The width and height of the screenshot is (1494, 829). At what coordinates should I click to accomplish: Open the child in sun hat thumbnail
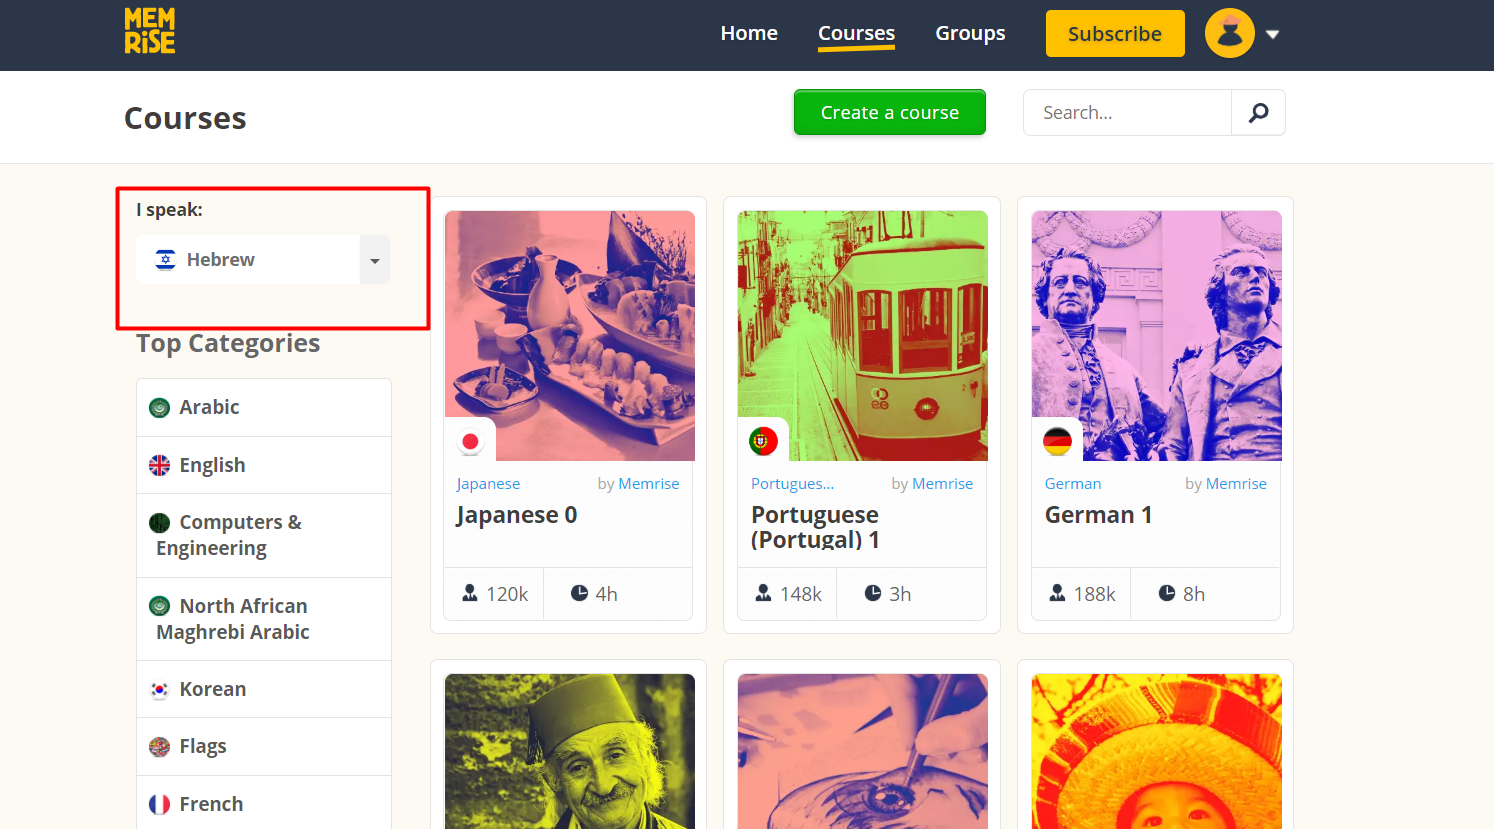[1156, 751]
